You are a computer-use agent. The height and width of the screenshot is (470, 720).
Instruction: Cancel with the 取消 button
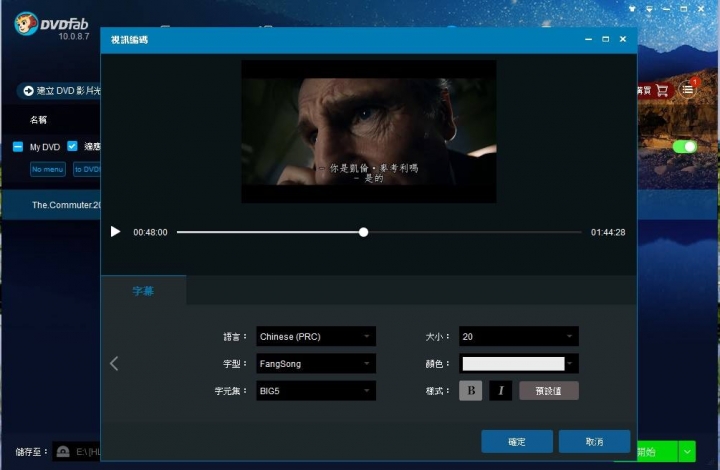click(x=594, y=442)
